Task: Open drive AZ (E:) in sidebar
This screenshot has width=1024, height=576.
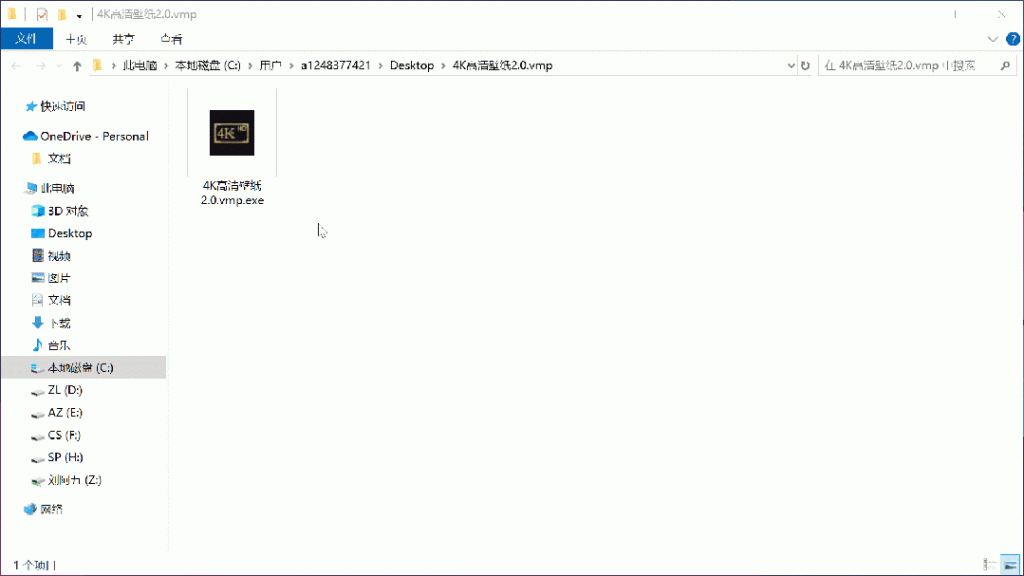Action: tap(65, 413)
